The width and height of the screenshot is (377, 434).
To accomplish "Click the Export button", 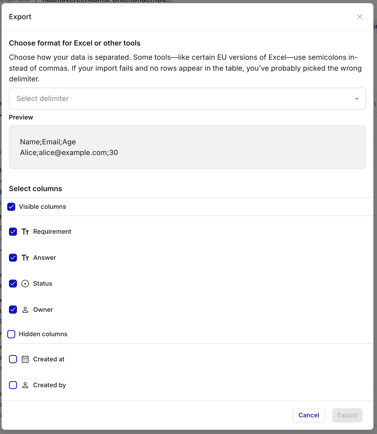I will pyautogui.click(x=347, y=415).
